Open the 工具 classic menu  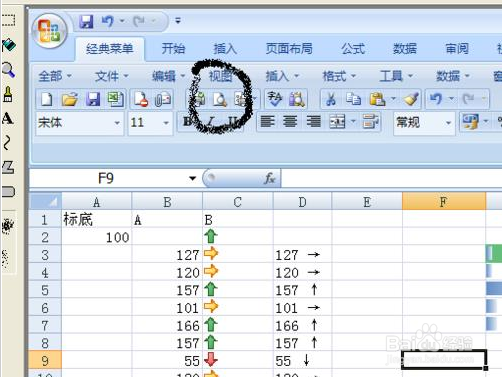point(396,76)
